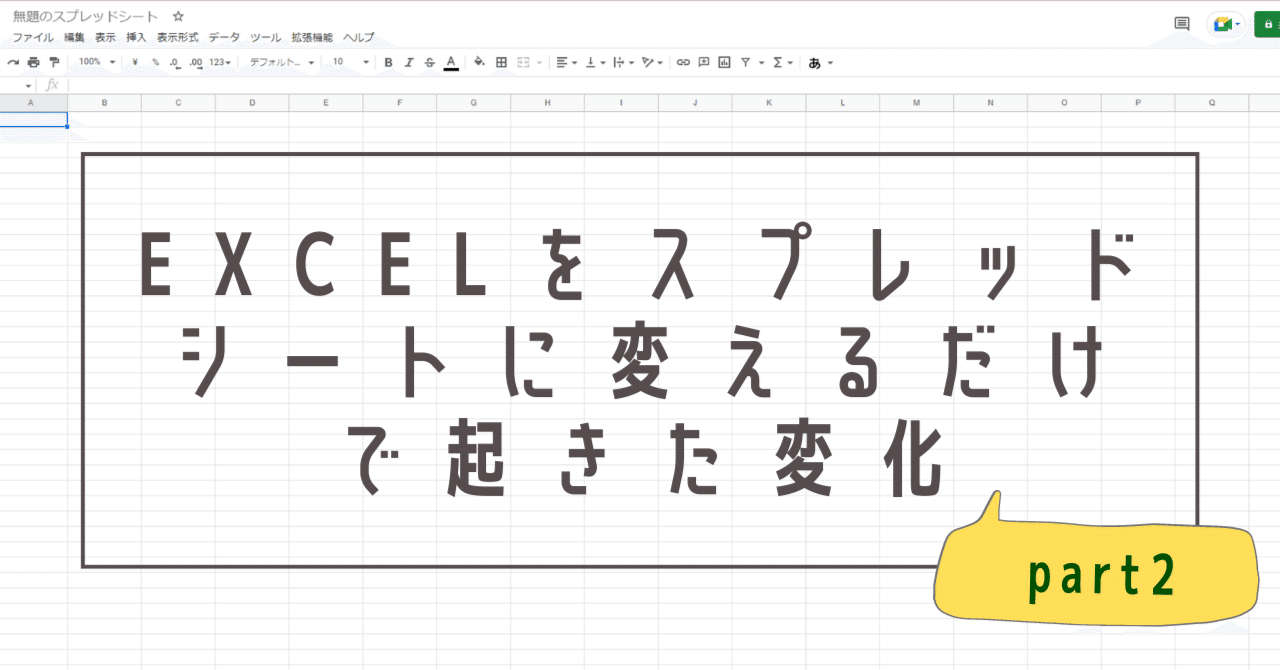1280x670 pixels.
Task: Select the paint format roller icon
Action: click(54, 62)
